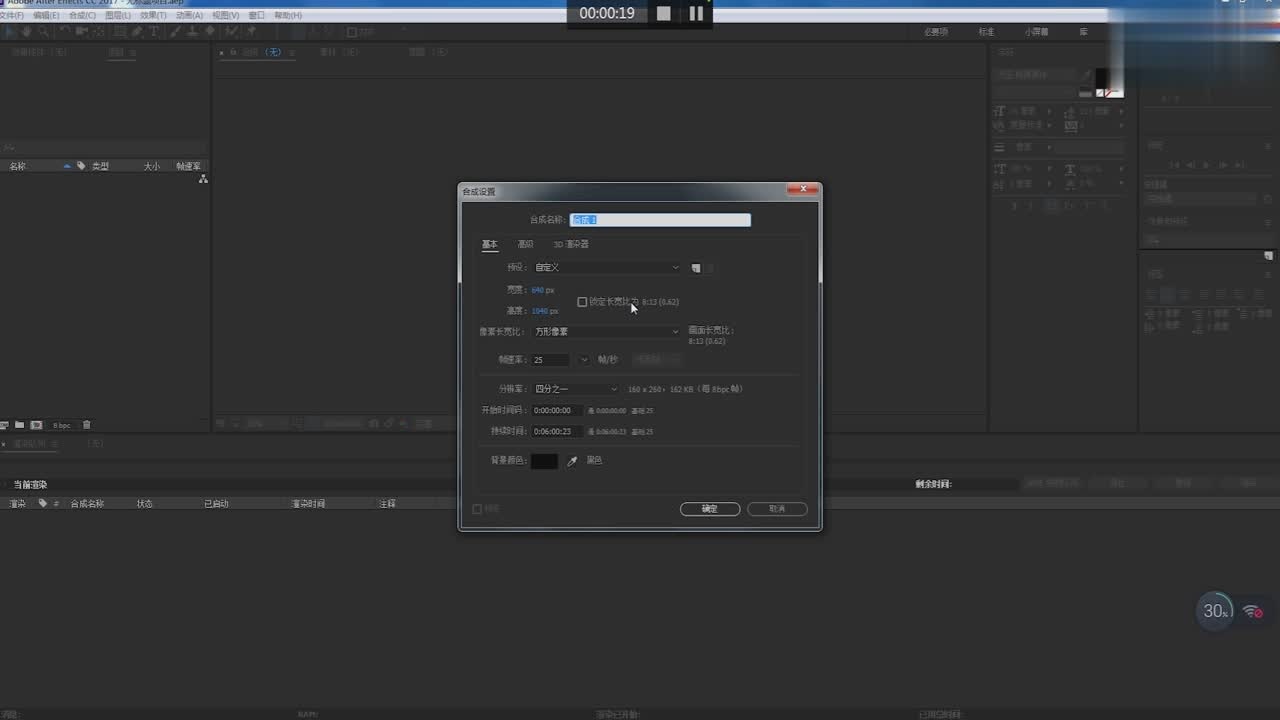The width and height of the screenshot is (1280, 720).
Task: Switch to the 高级 tab in the dialog
Action: pyautogui.click(x=525, y=244)
